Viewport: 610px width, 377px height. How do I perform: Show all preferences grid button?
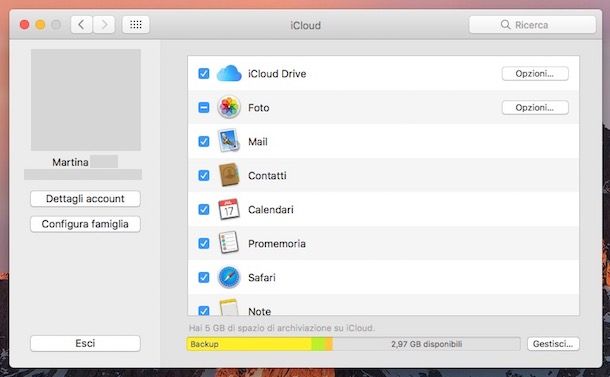136,25
